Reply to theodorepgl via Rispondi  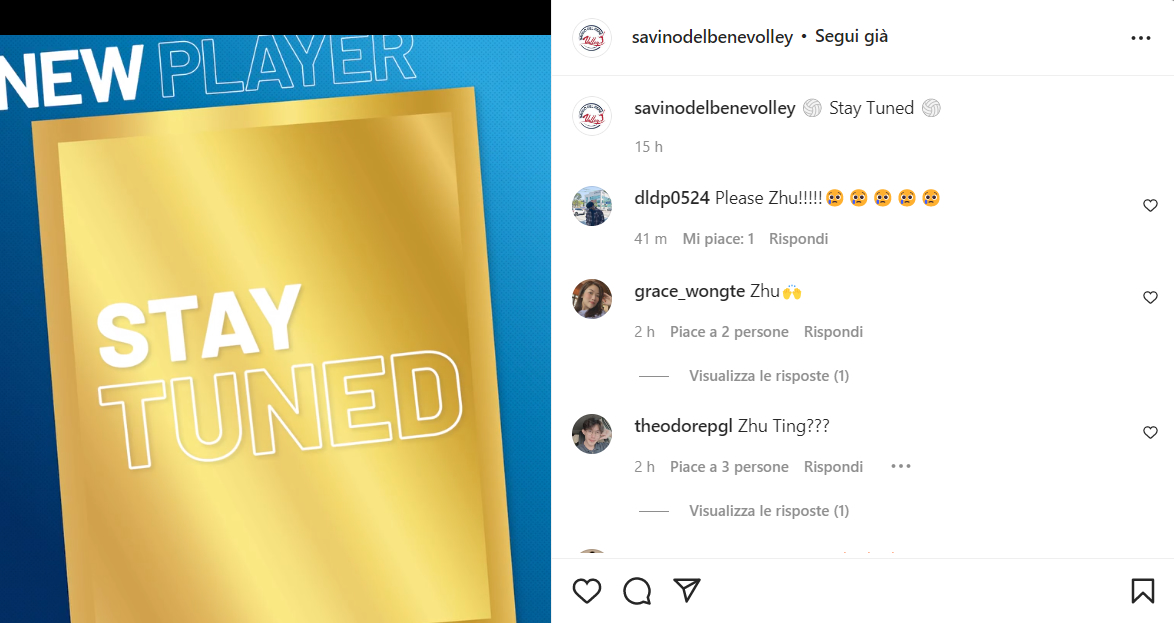(833, 467)
